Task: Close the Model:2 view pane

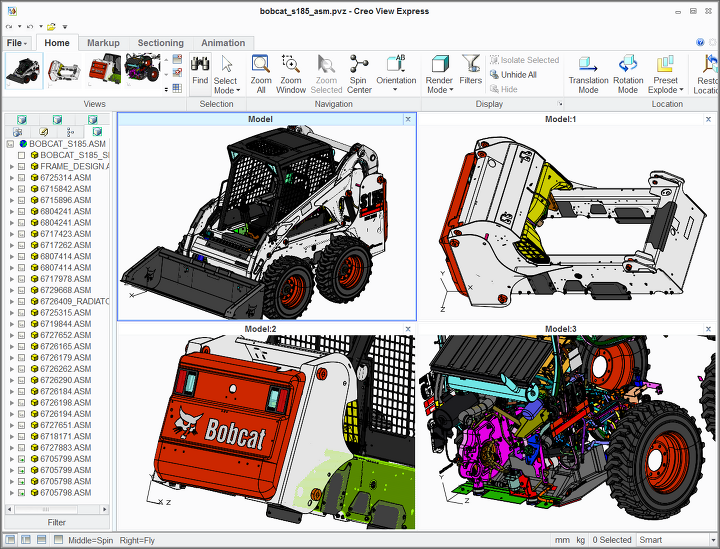Action: pyautogui.click(x=408, y=329)
